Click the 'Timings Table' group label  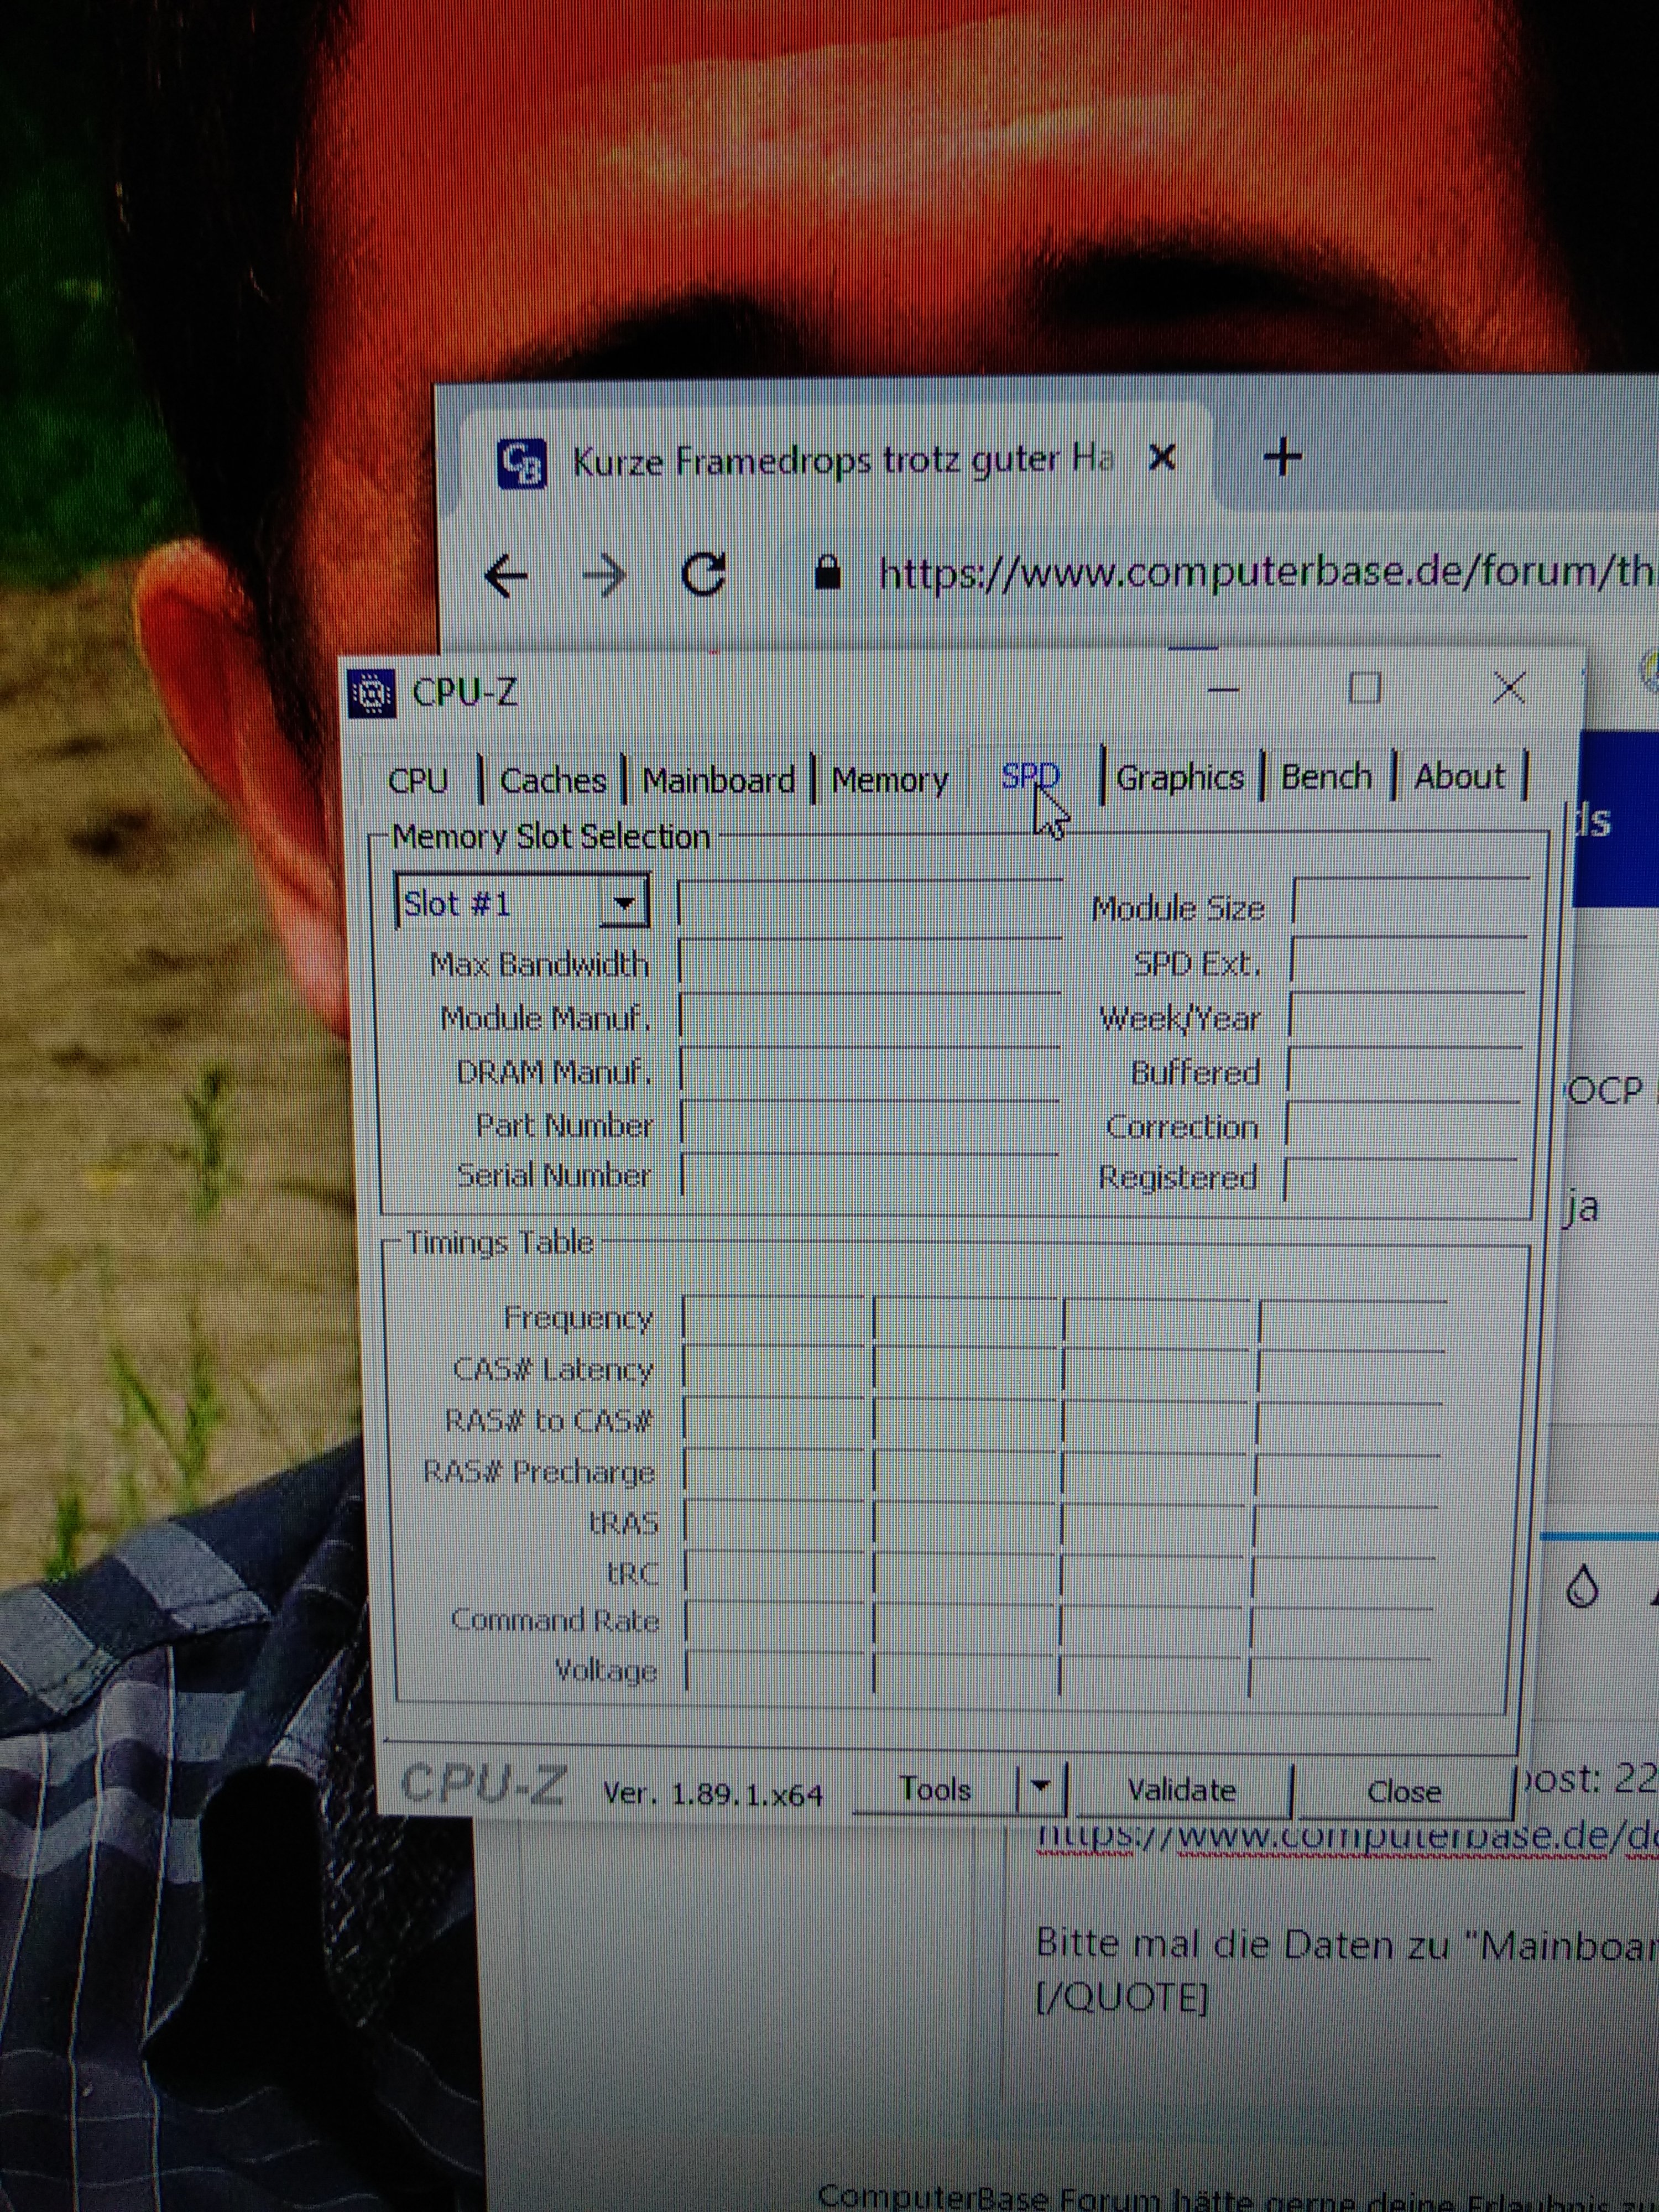click(500, 1243)
